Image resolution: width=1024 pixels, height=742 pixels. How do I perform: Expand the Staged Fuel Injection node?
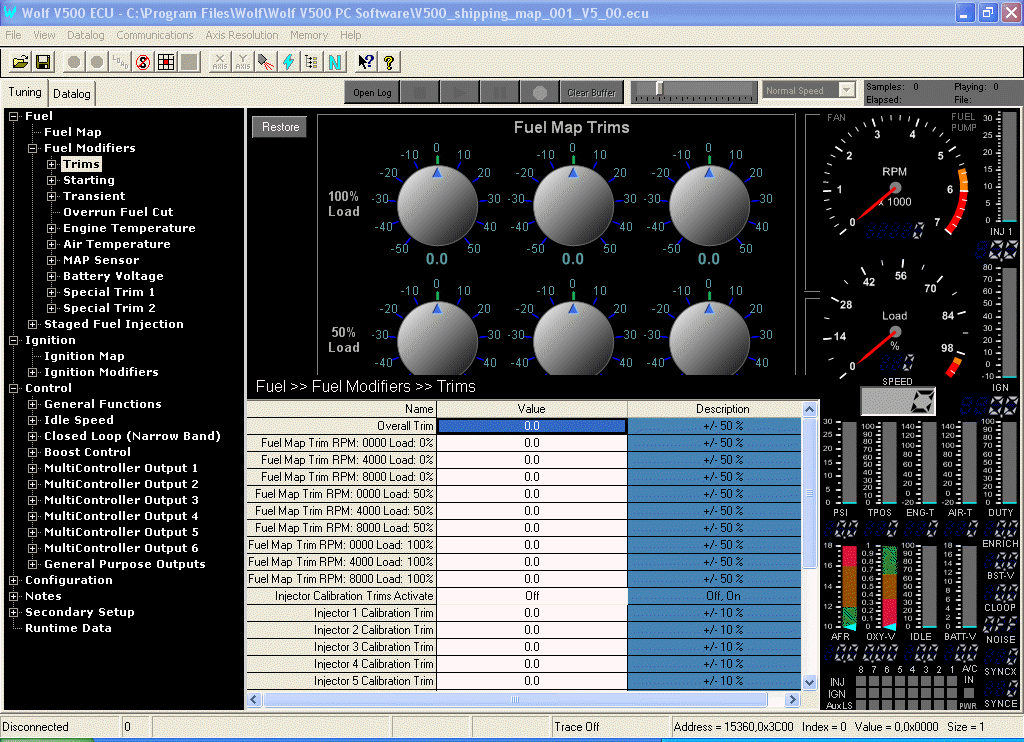tap(33, 324)
